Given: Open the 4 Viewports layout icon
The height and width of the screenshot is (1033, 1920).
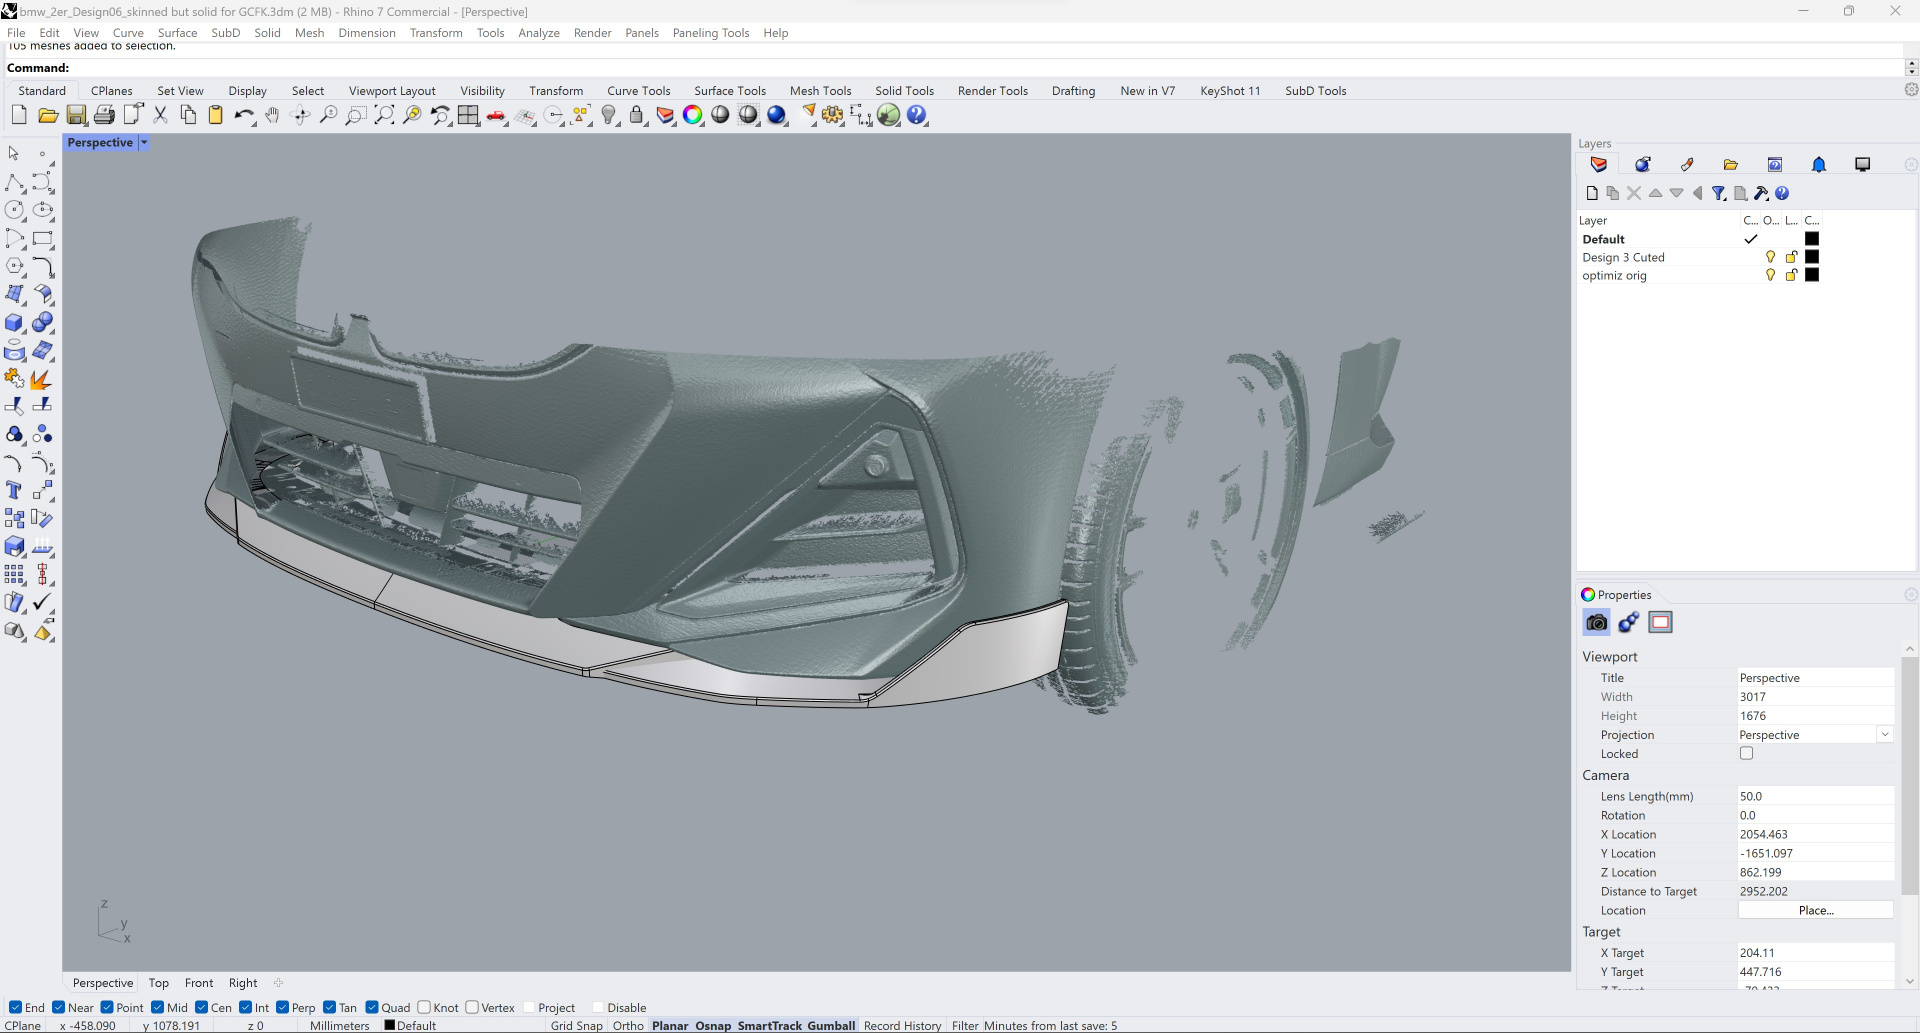Looking at the screenshot, I should [468, 116].
